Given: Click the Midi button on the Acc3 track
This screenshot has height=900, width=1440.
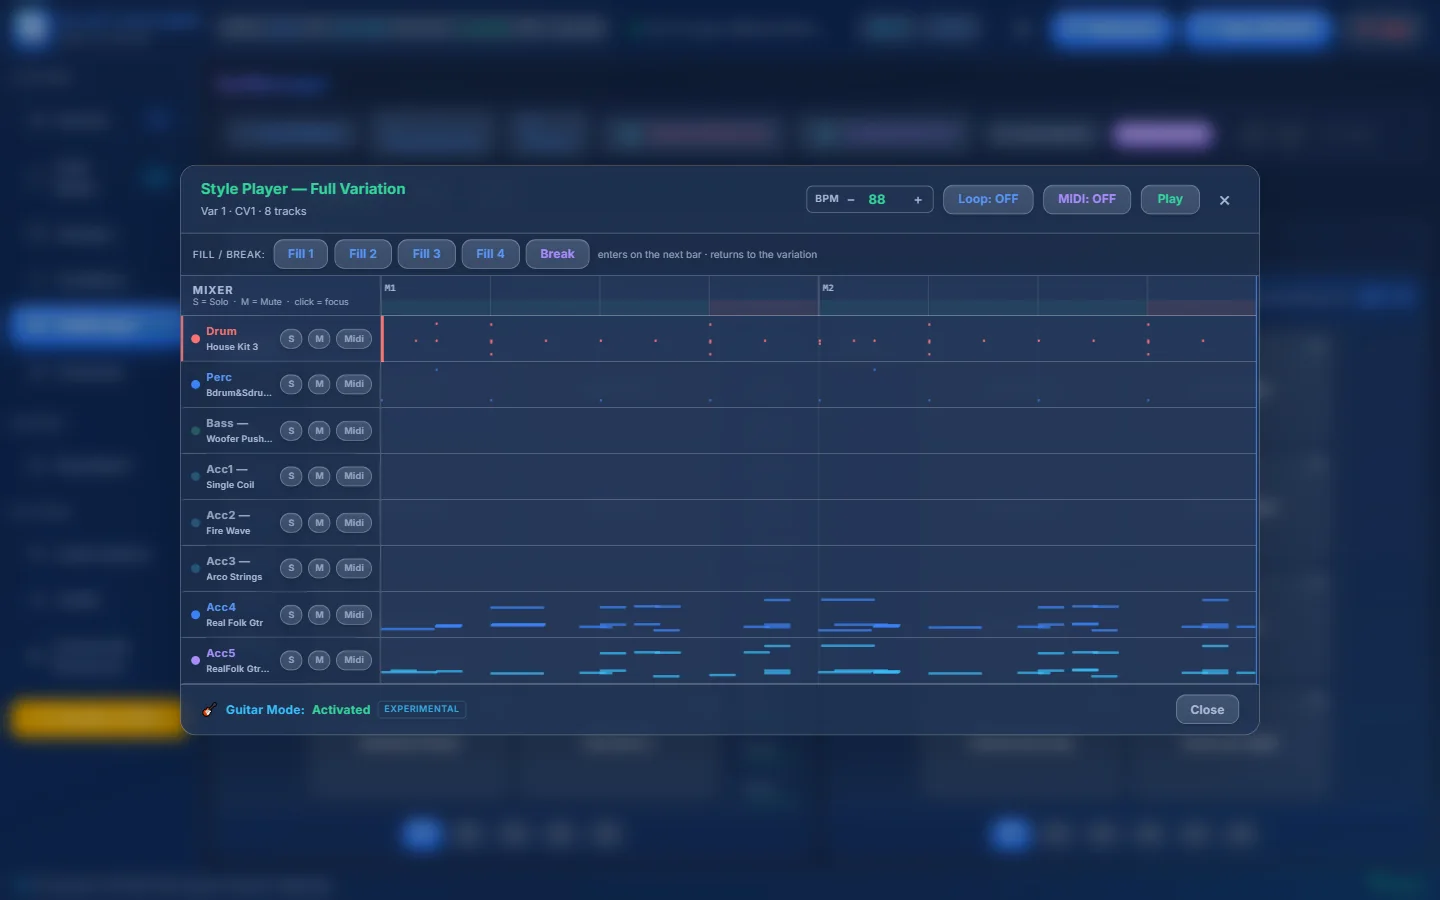Looking at the screenshot, I should (354, 568).
